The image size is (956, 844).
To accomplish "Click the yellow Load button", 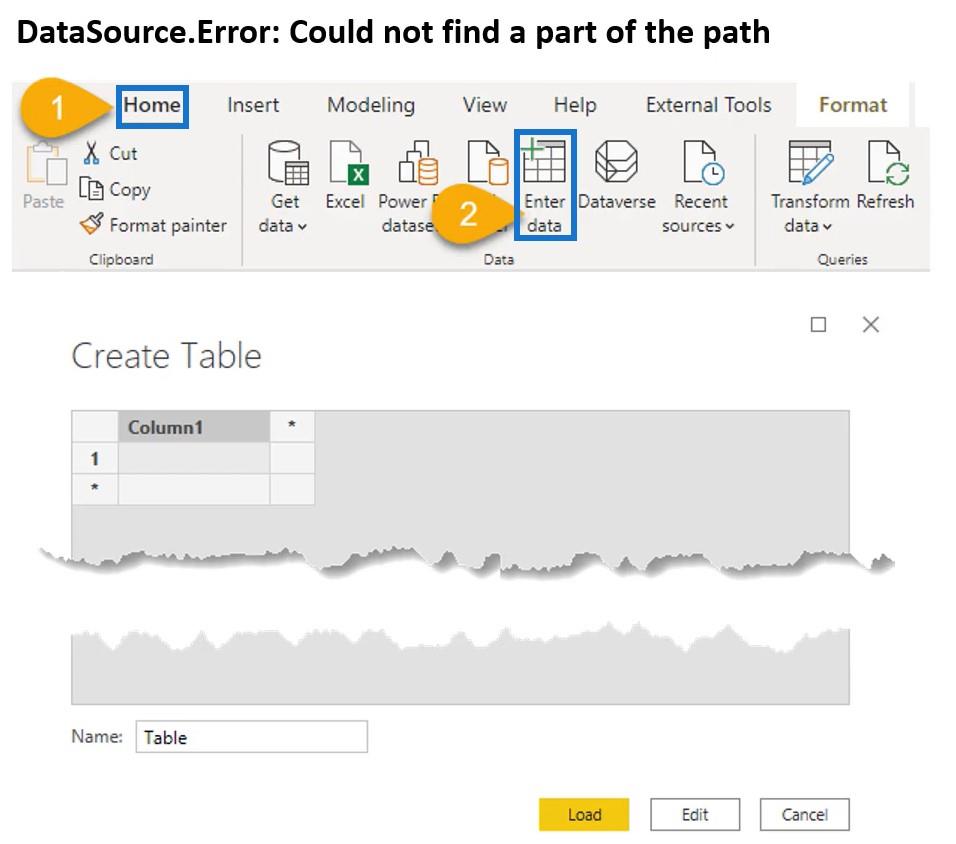I will click(x=584, y=815).
